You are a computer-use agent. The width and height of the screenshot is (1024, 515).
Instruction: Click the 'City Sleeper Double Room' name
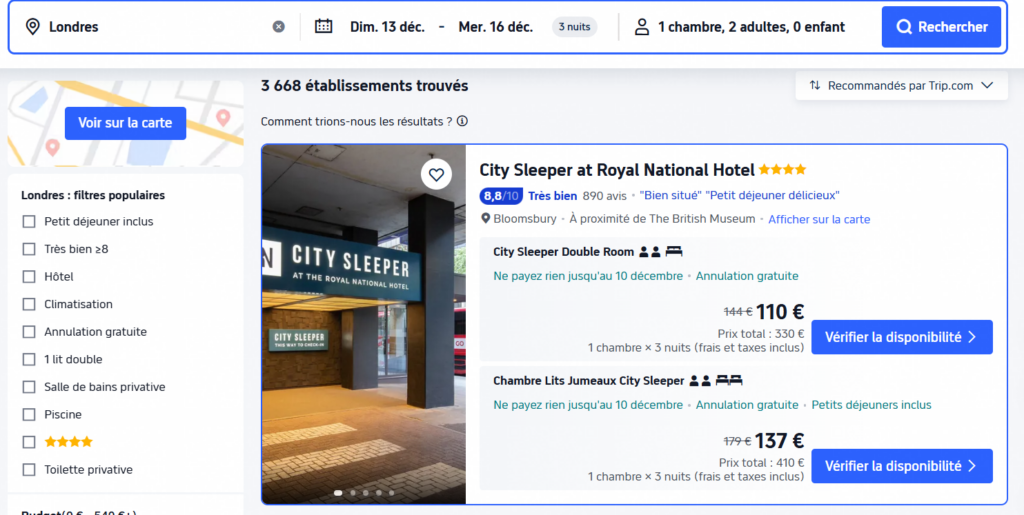pyautogui.click(x=564, y=252)
